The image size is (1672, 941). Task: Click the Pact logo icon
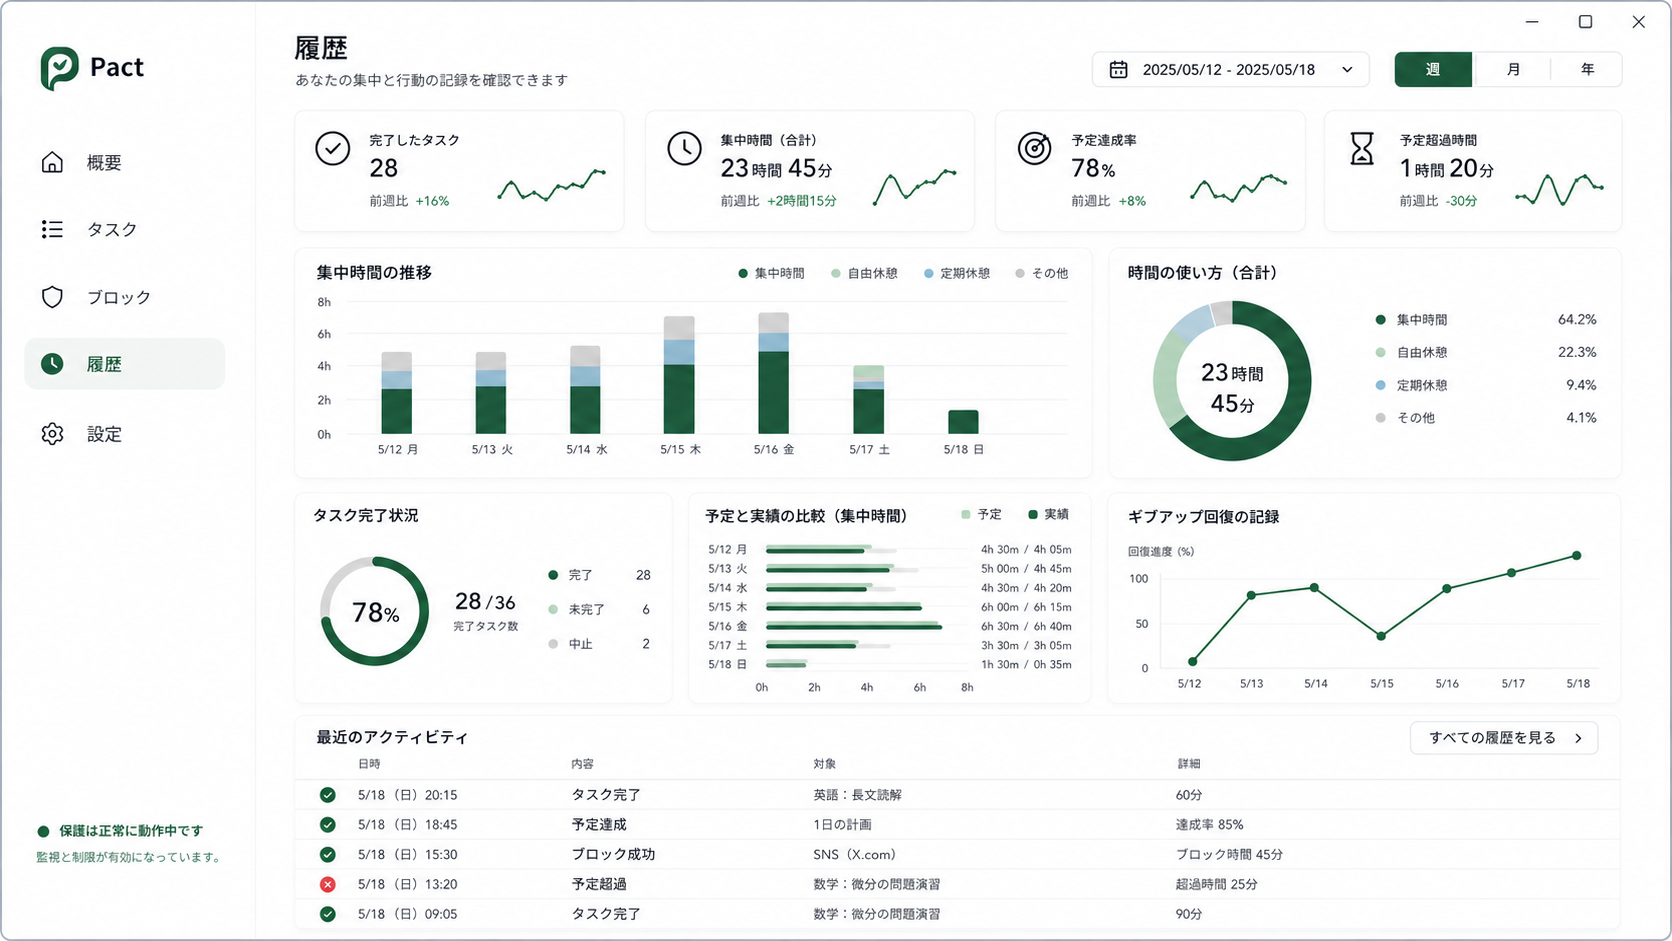(x=60, y=68)
